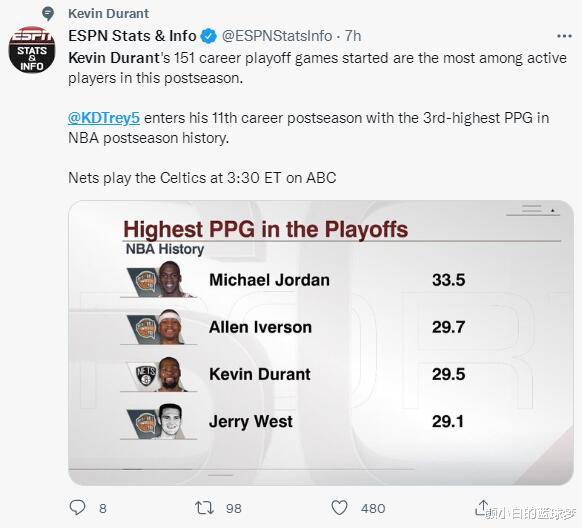Click the retweet count 98

click(x=233, y=508)
